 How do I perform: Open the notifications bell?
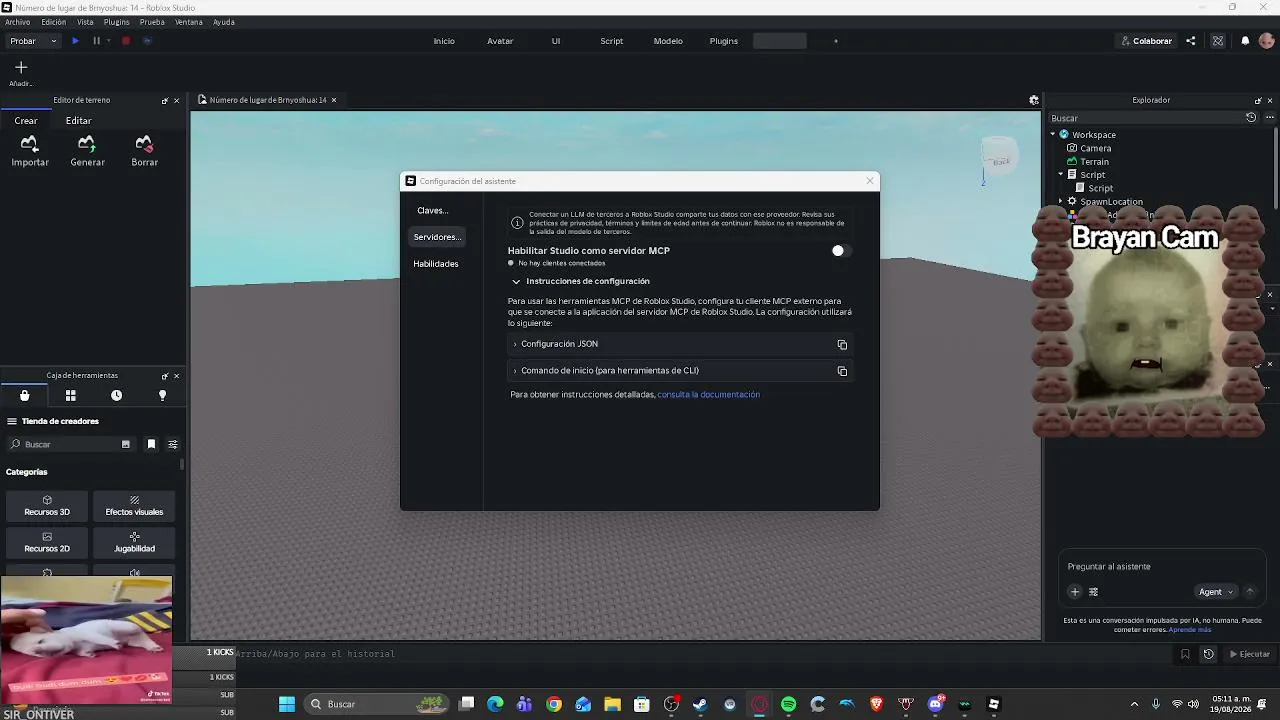(x=1245, y=41)
